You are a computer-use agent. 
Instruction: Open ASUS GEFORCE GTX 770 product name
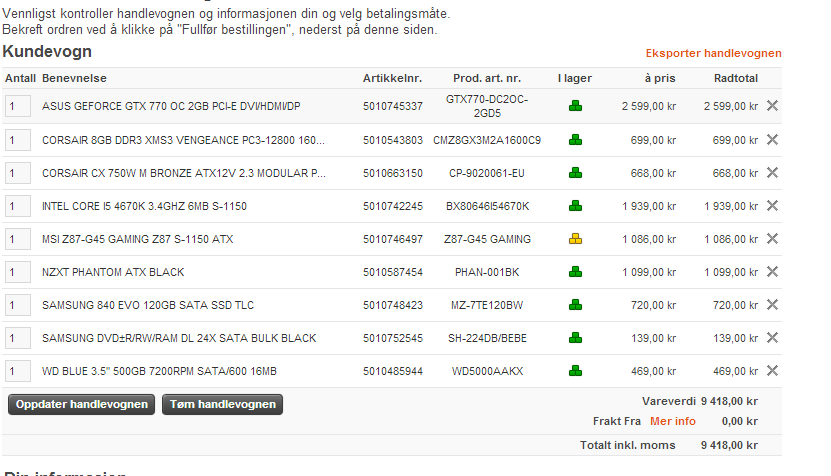(171, 106)
